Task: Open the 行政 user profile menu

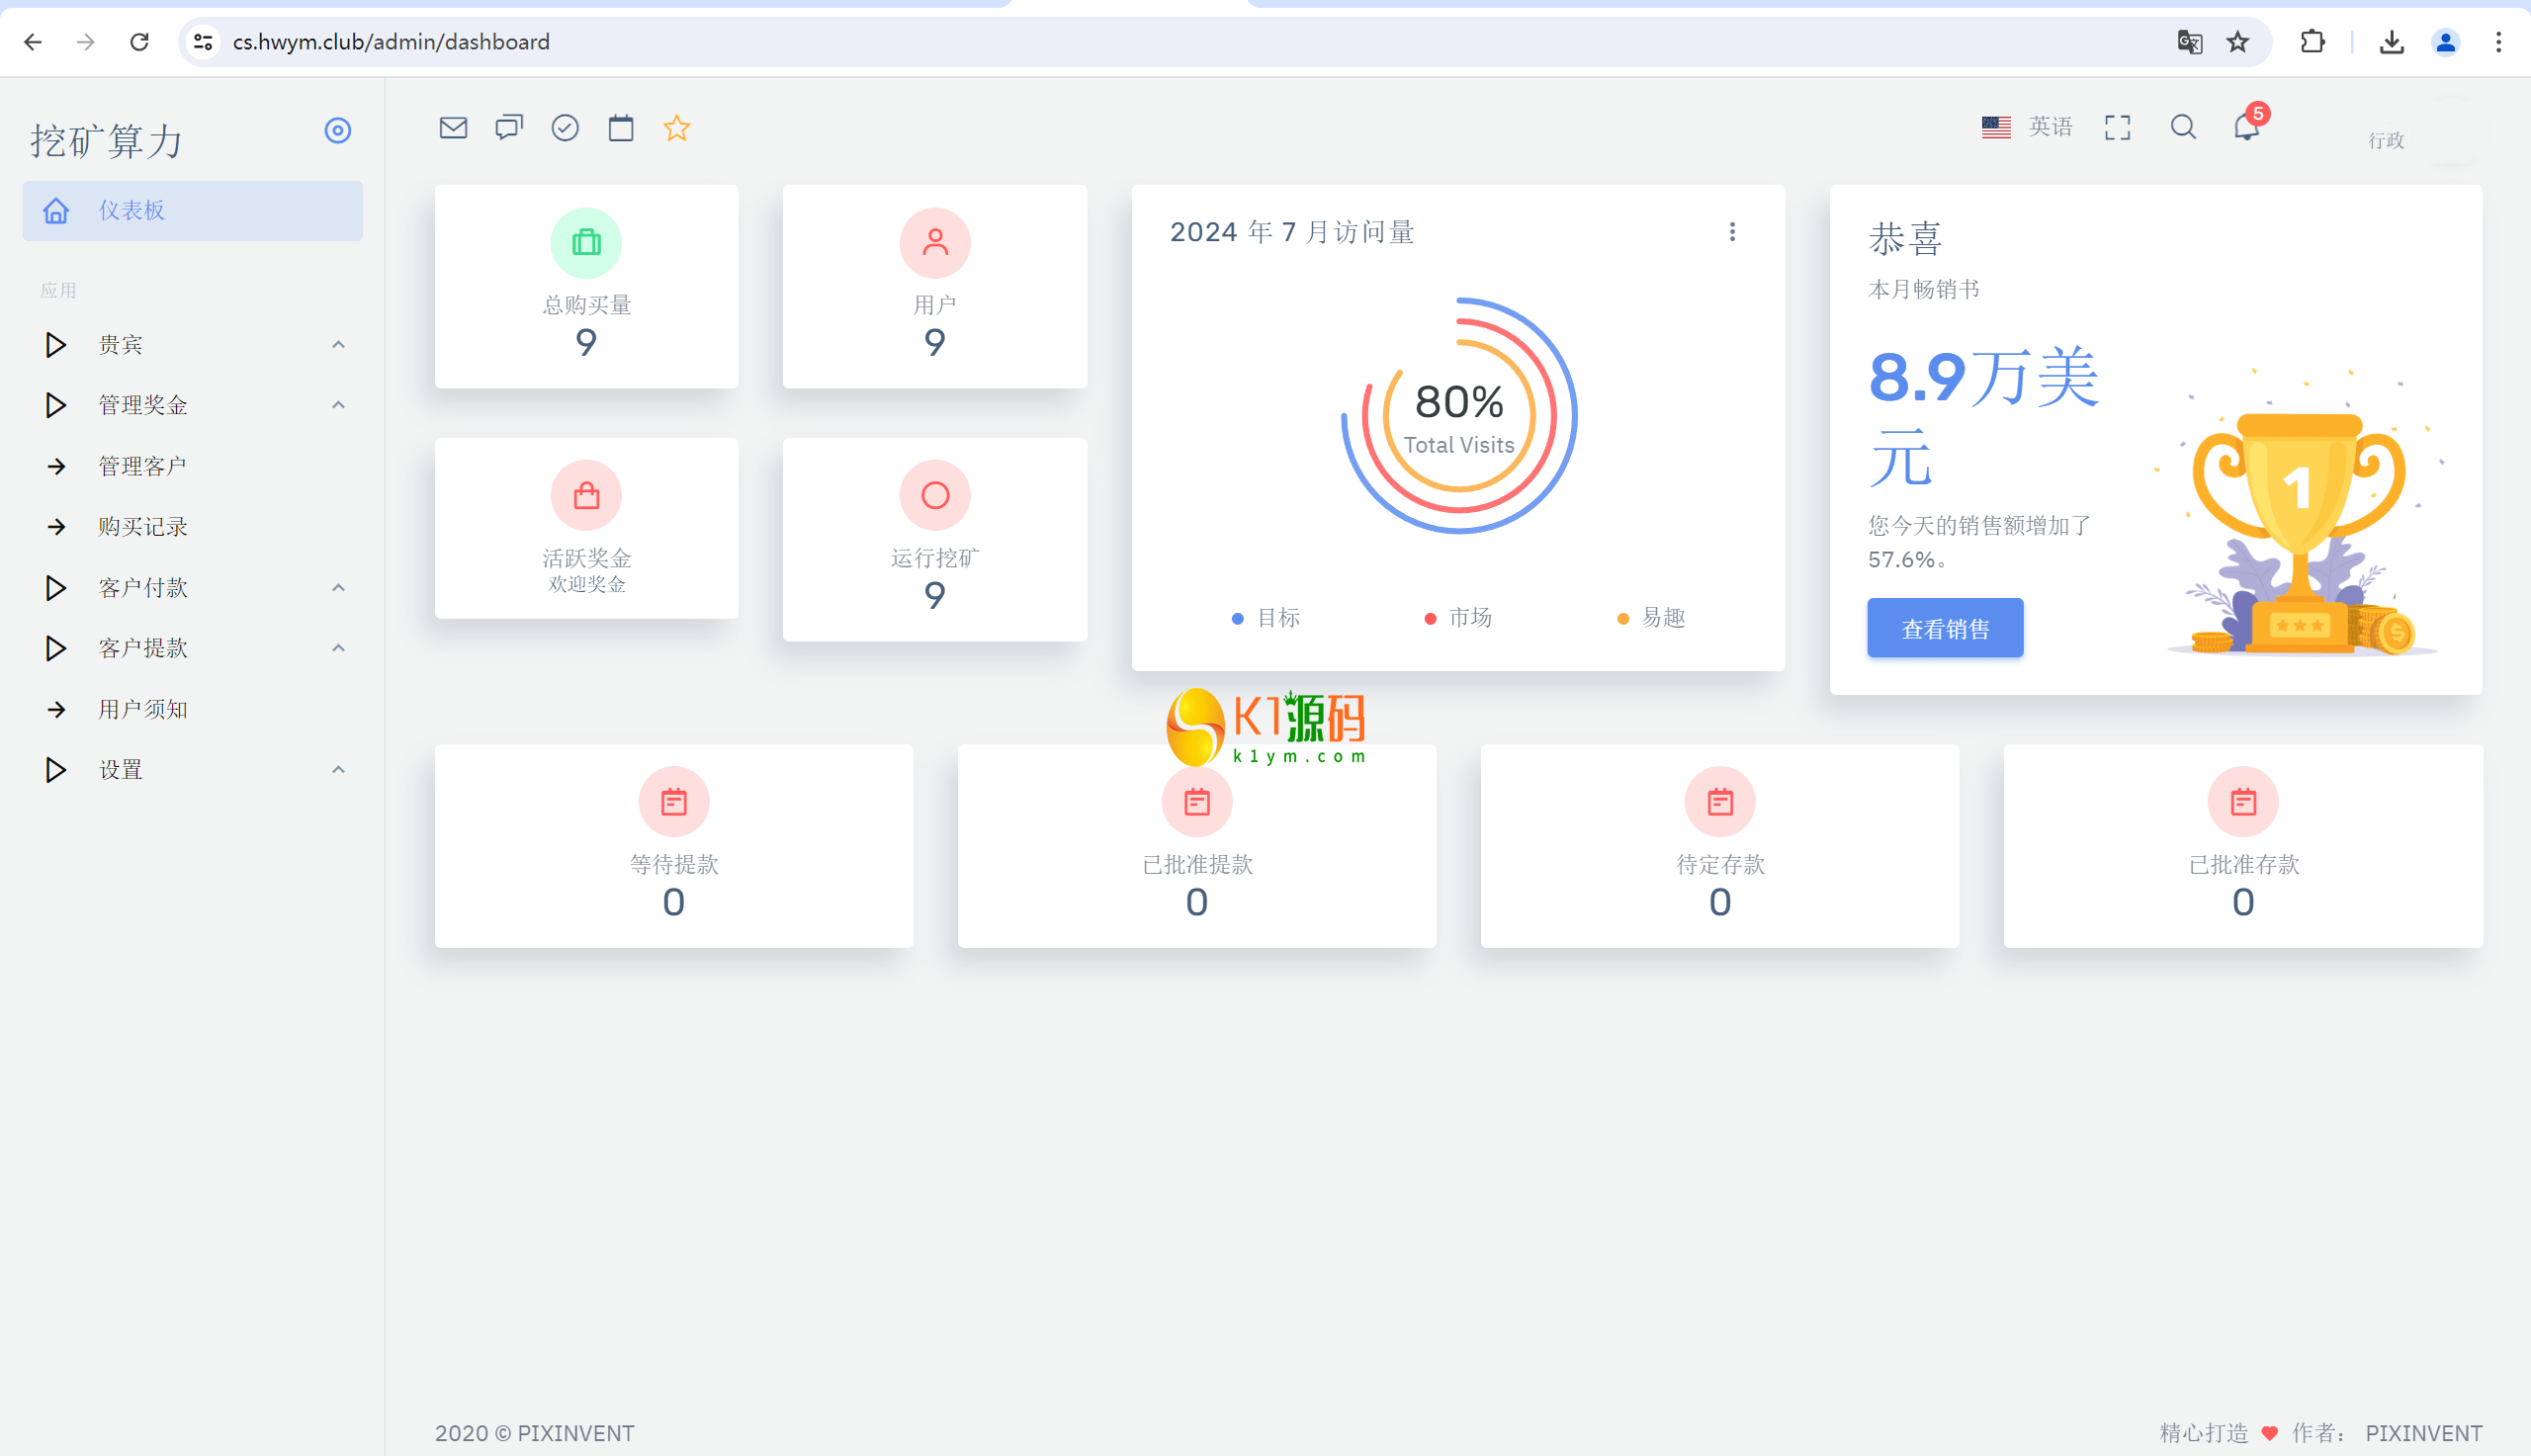Action: tap(2420, 134)
